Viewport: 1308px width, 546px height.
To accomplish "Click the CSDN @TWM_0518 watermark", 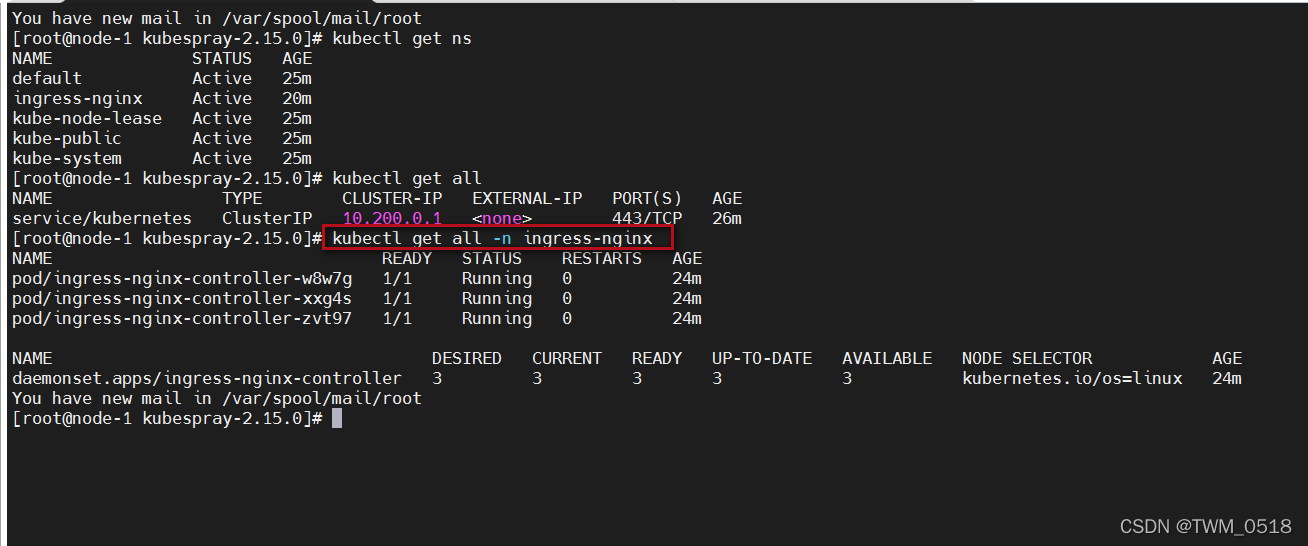I will coord(1205,526).
